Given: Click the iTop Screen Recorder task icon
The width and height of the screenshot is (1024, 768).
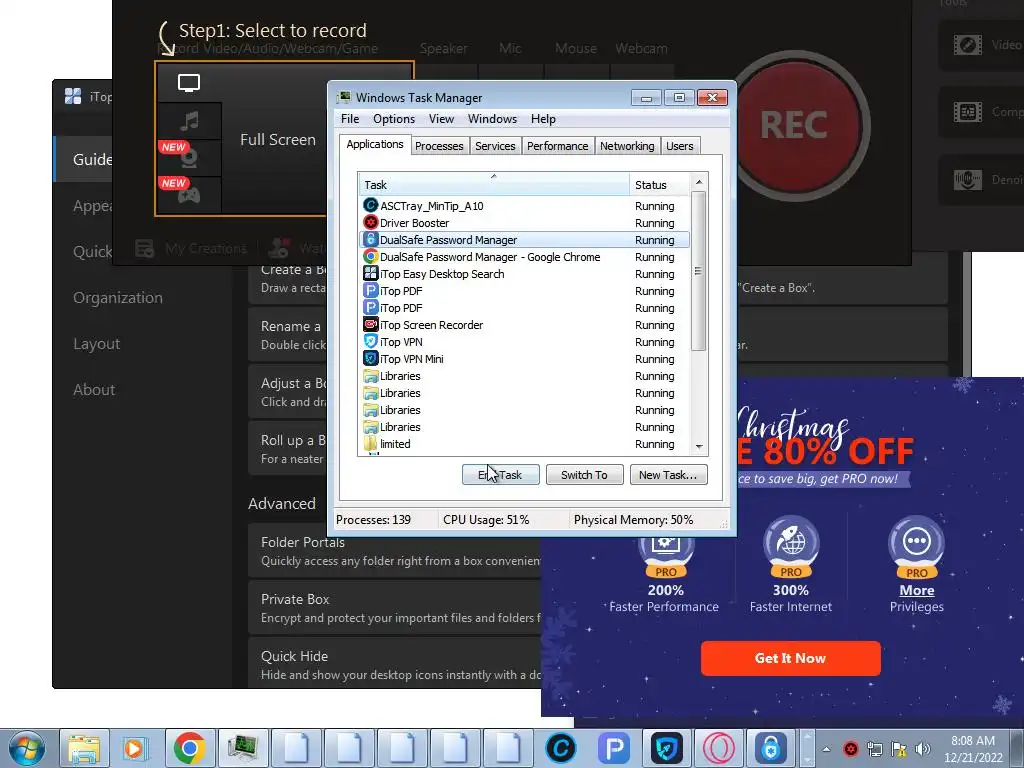Looking at the screenshot, I should click(x=370, y=325).
